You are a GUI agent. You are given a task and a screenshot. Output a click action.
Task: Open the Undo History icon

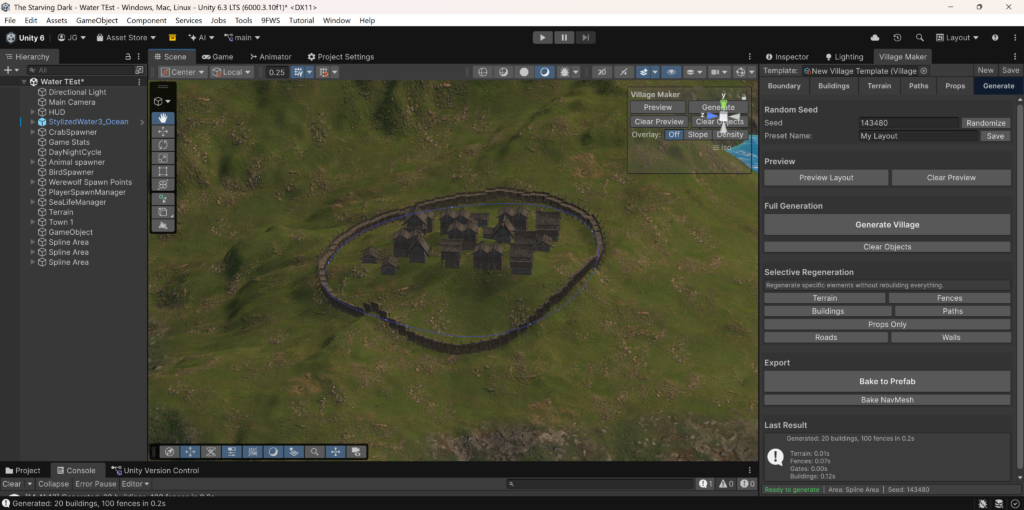[897, 37]
